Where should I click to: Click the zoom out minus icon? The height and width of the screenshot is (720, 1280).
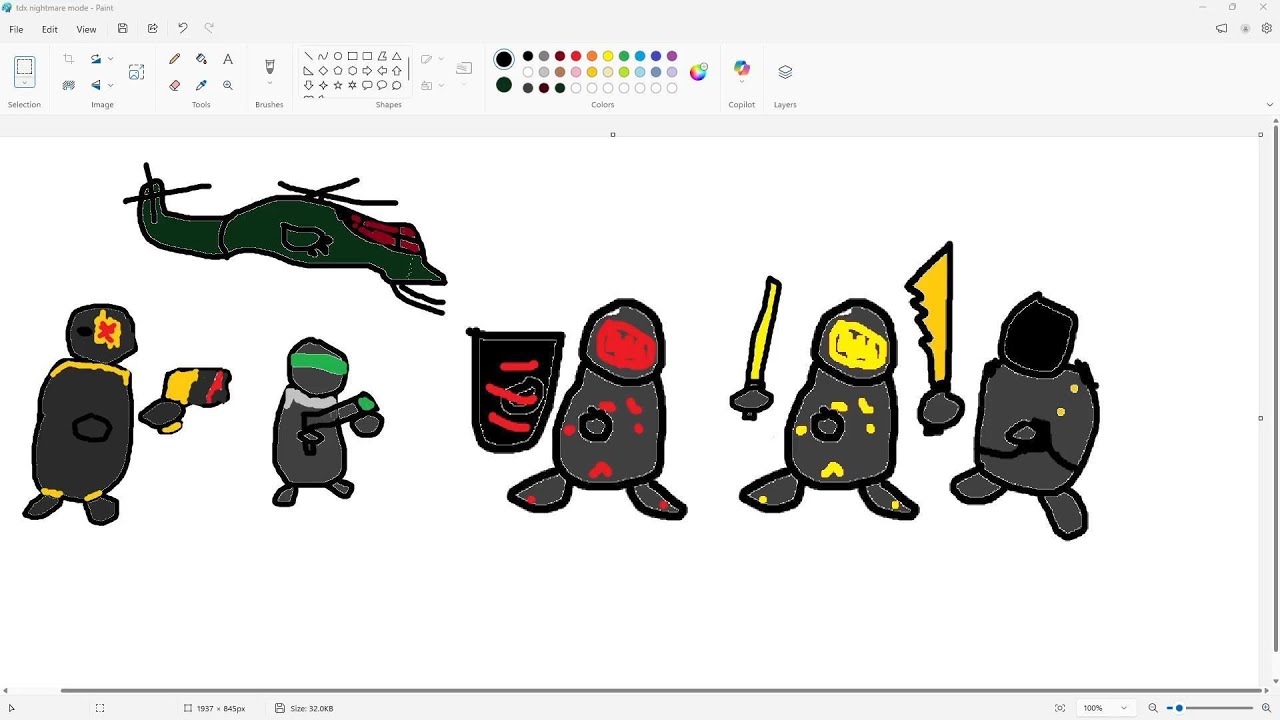click(1152, 708)
